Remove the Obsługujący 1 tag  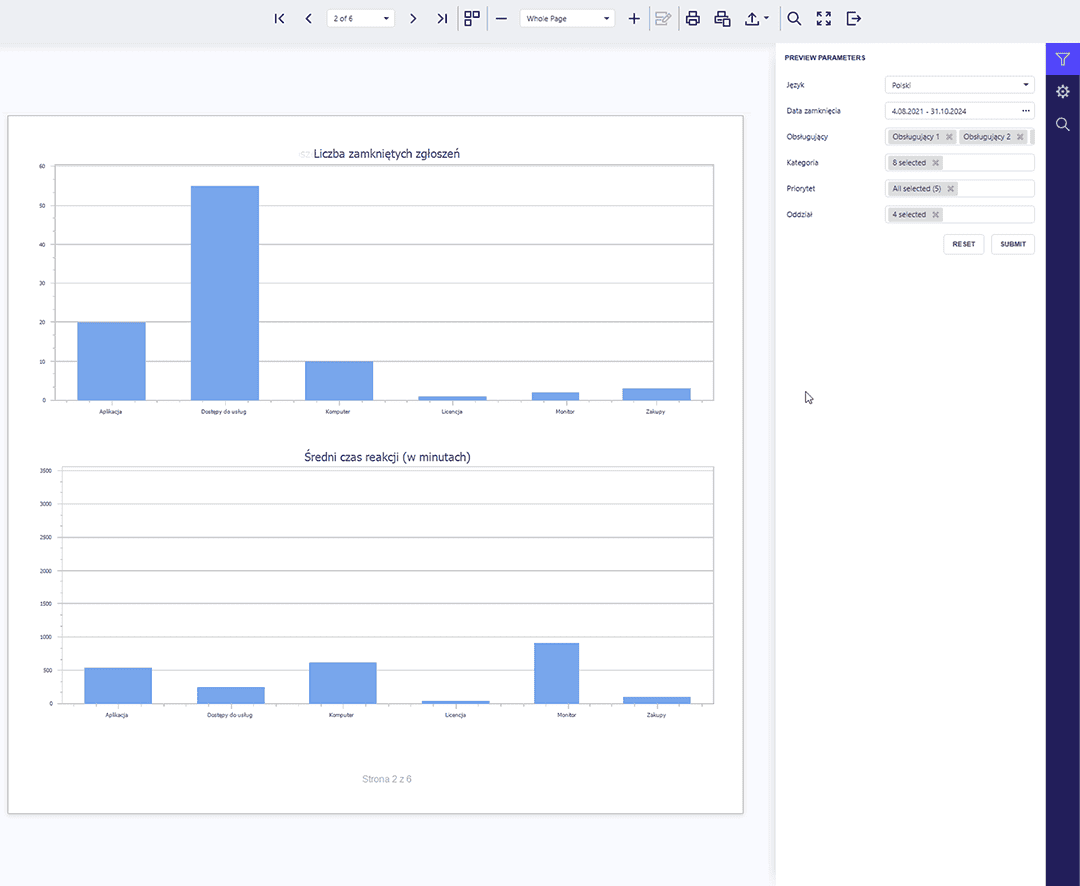(949, 137)
